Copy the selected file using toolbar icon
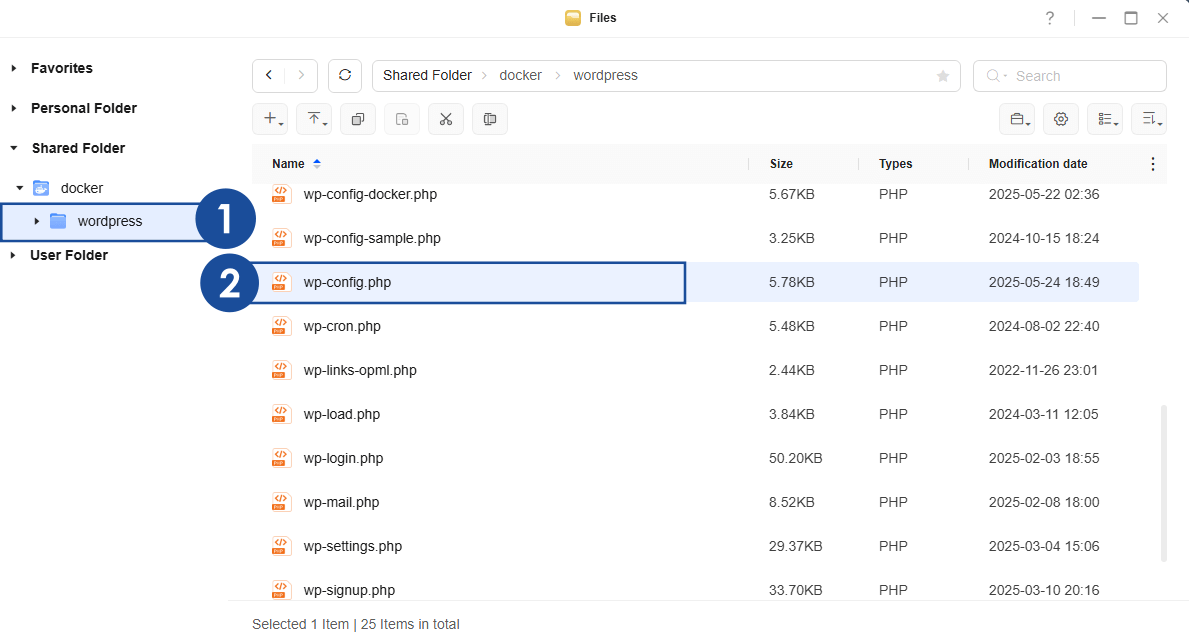Screen dimensions: 1189x642 tap(358, 119)
